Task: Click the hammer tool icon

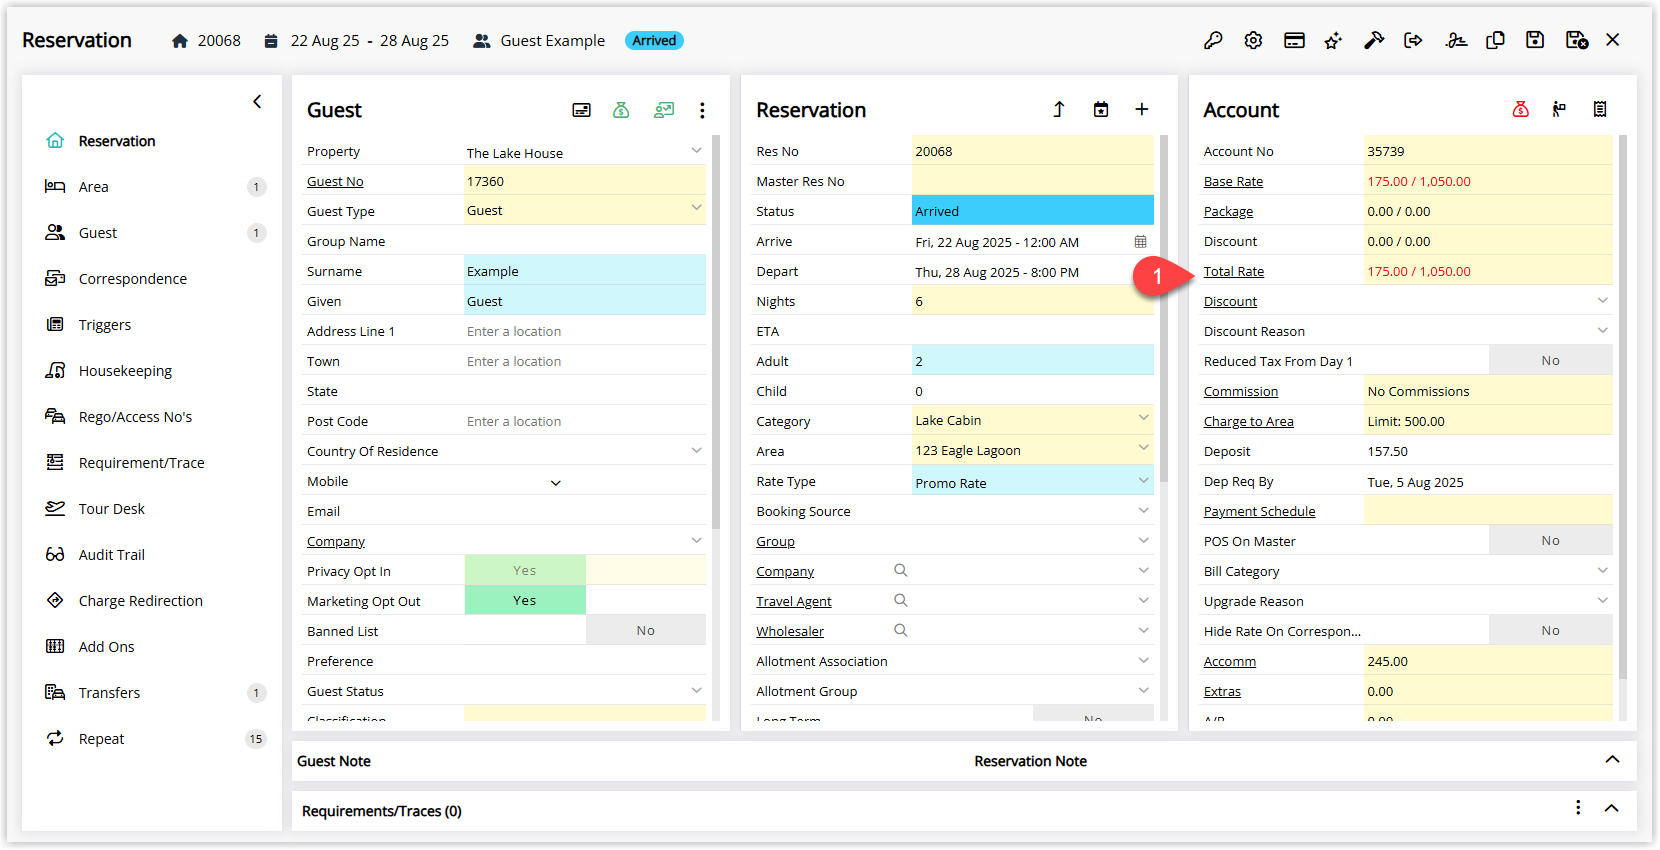Action: pyautogui.click(x=1374, y=40)
